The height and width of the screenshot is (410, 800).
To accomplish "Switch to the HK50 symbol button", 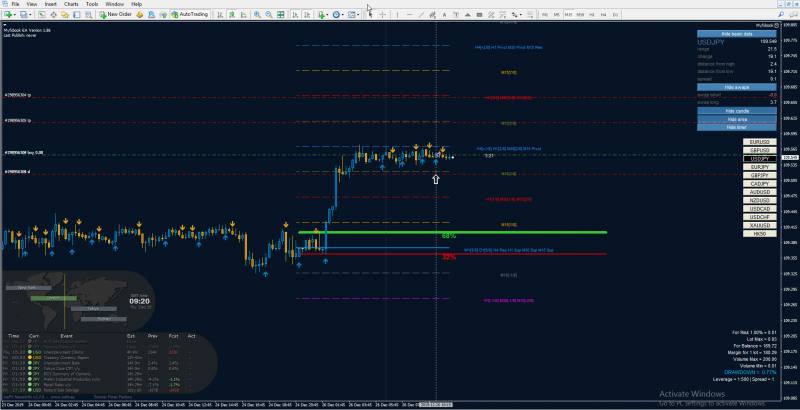I will tap(760, 234).
